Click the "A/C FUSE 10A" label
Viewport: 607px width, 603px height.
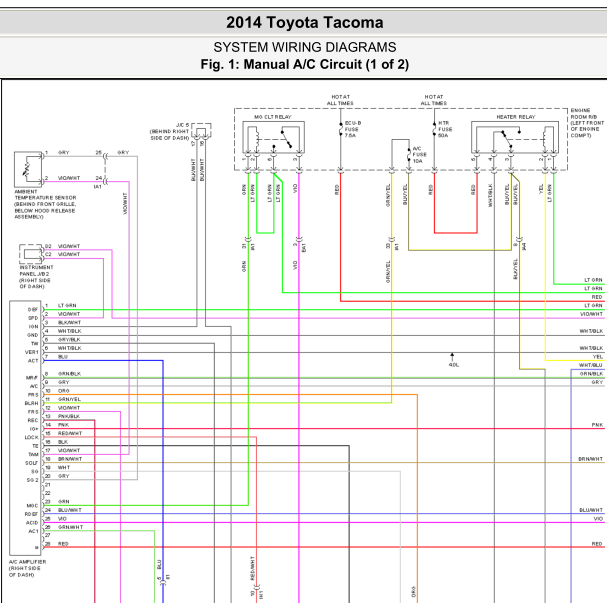[x=419, y=155]
